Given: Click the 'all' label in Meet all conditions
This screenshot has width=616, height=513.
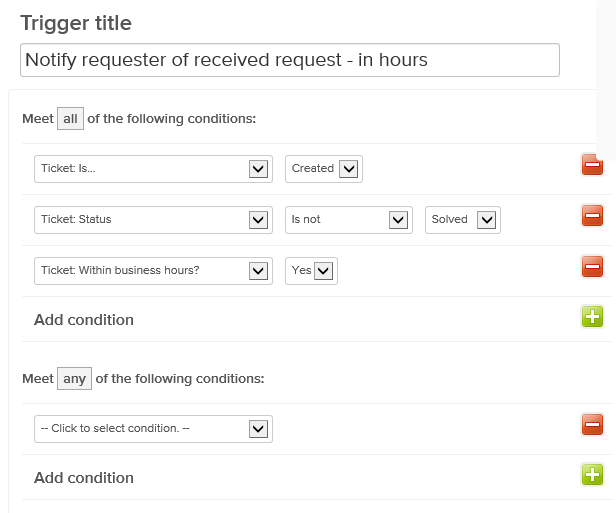Looking at the screenshot, I should click(x=70, y=119).
